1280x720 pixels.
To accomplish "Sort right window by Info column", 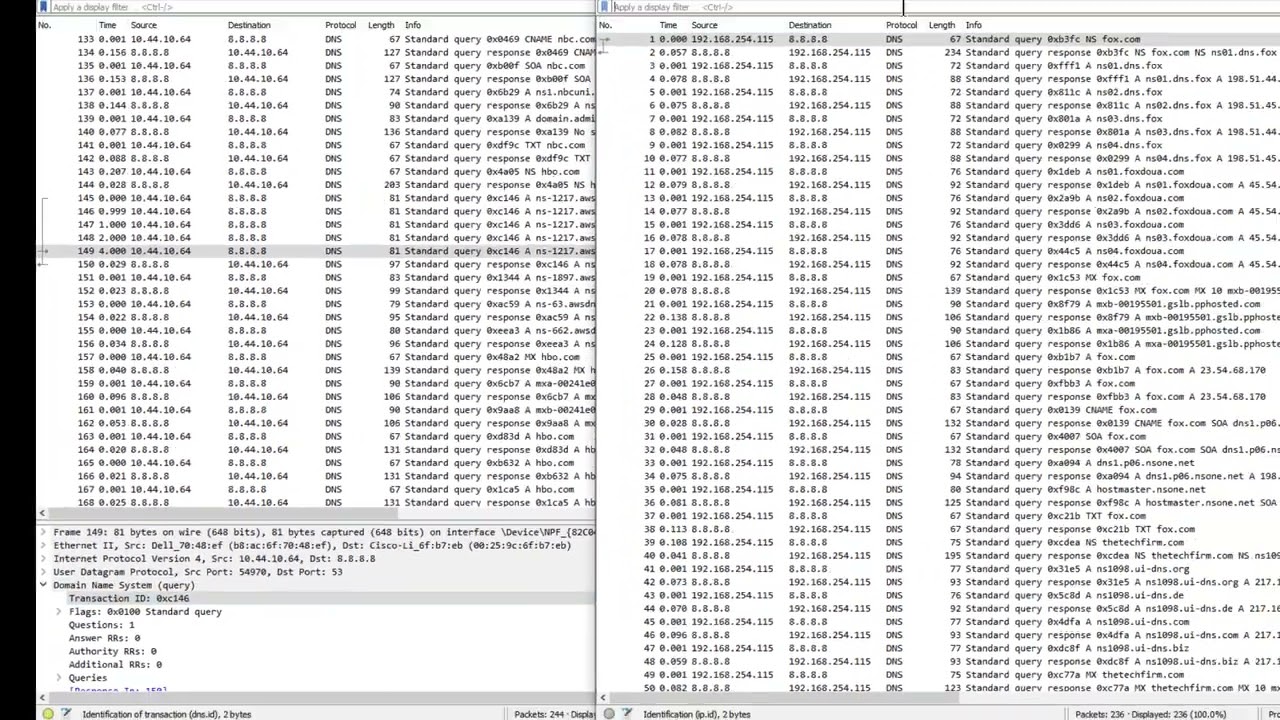I will (973, 25).
